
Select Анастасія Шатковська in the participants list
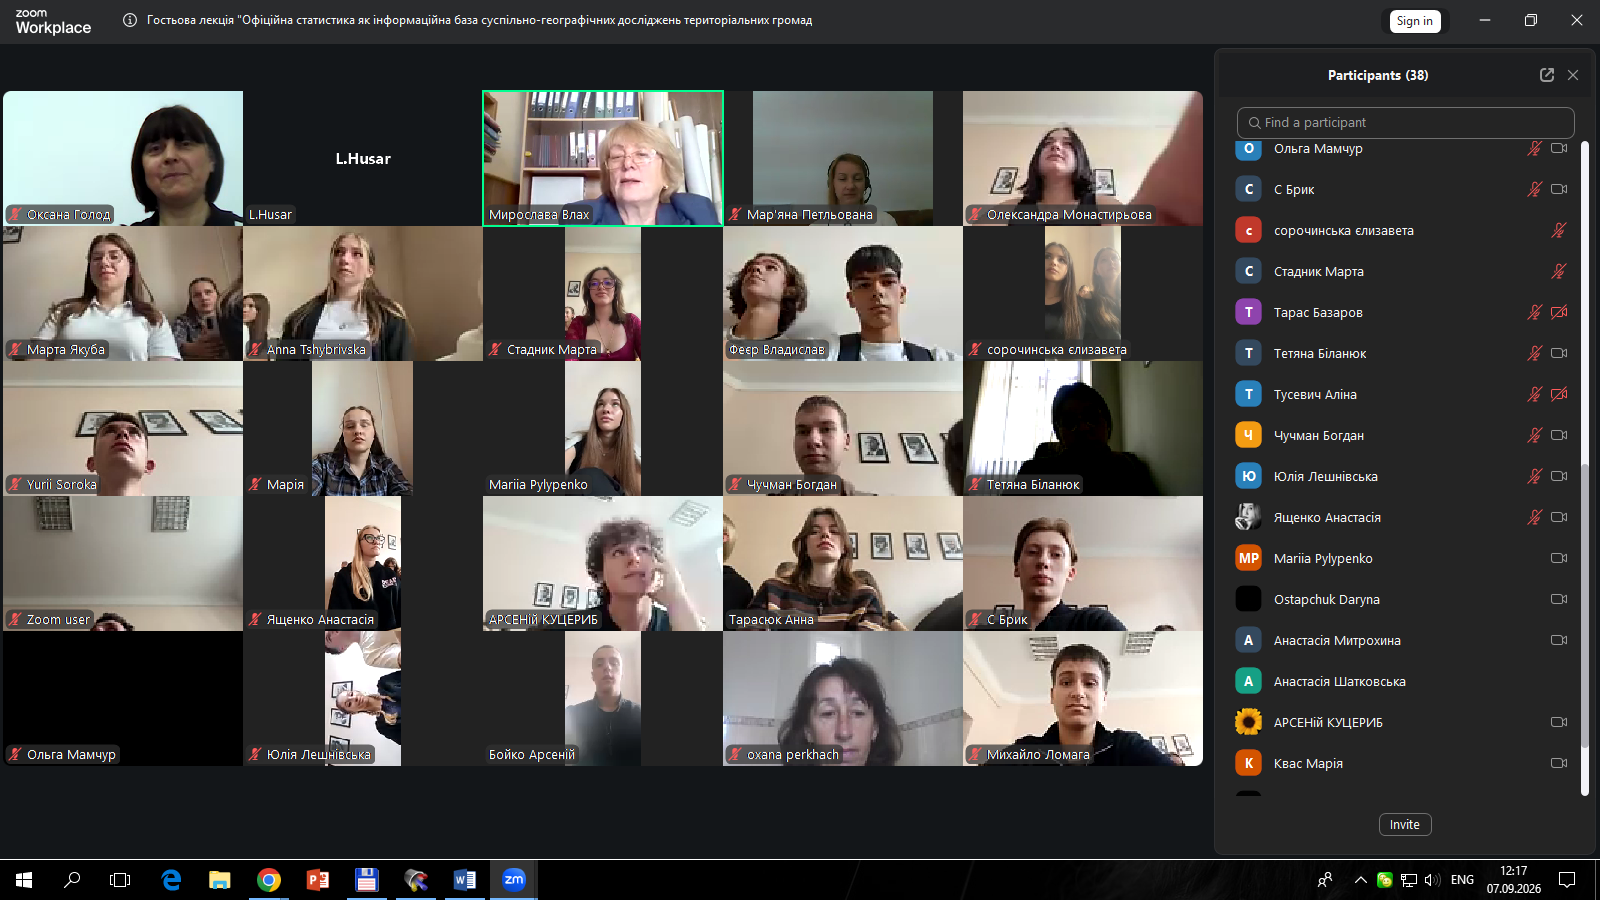pyautogui.click(x=1405, y=681)
